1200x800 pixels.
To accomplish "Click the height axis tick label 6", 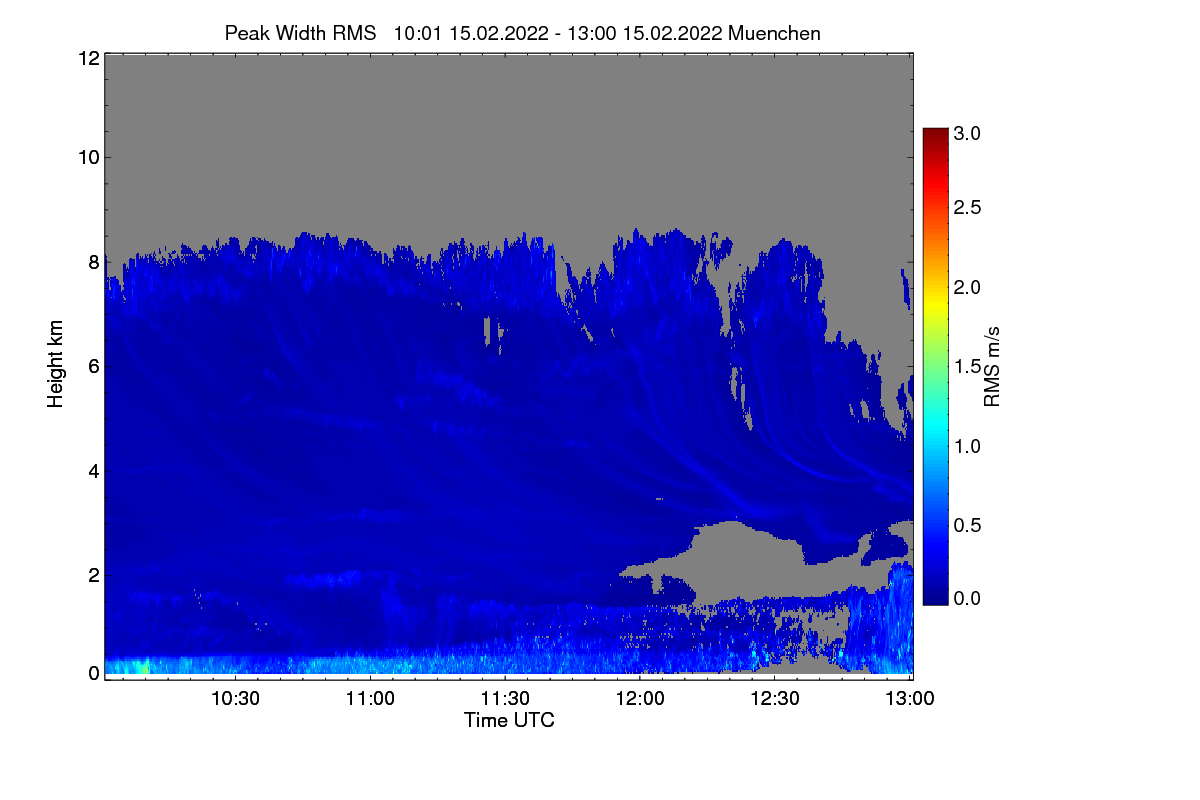I will (x=93, y=367).
